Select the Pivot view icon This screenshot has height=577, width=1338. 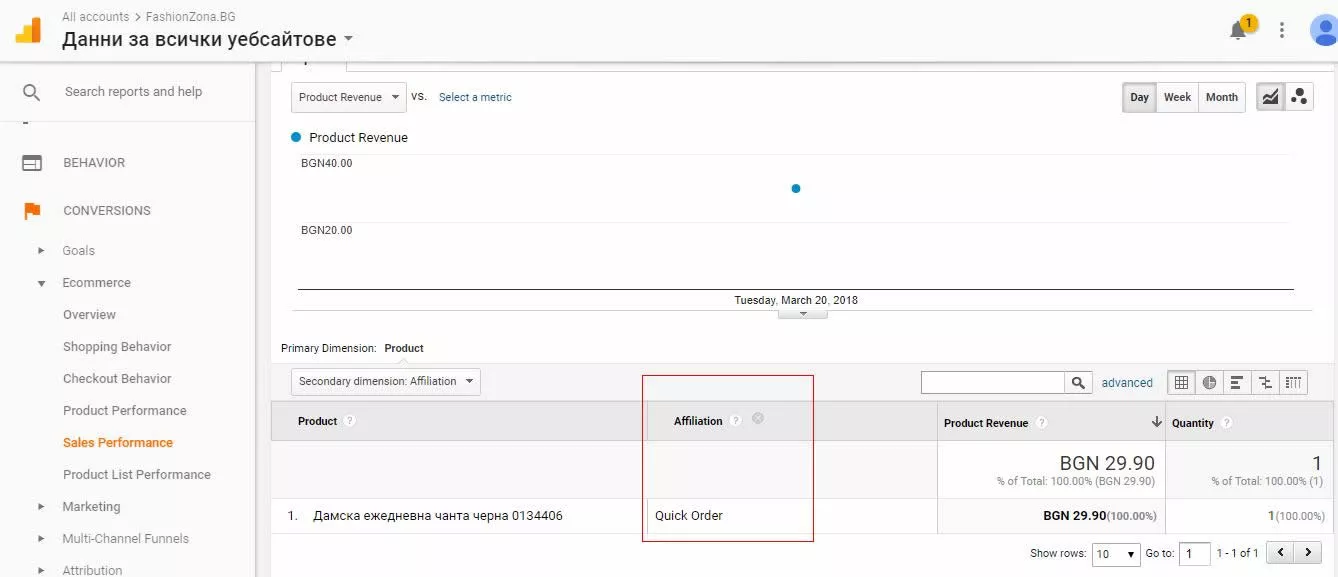pyautogui.click(x=1293, y=382)
